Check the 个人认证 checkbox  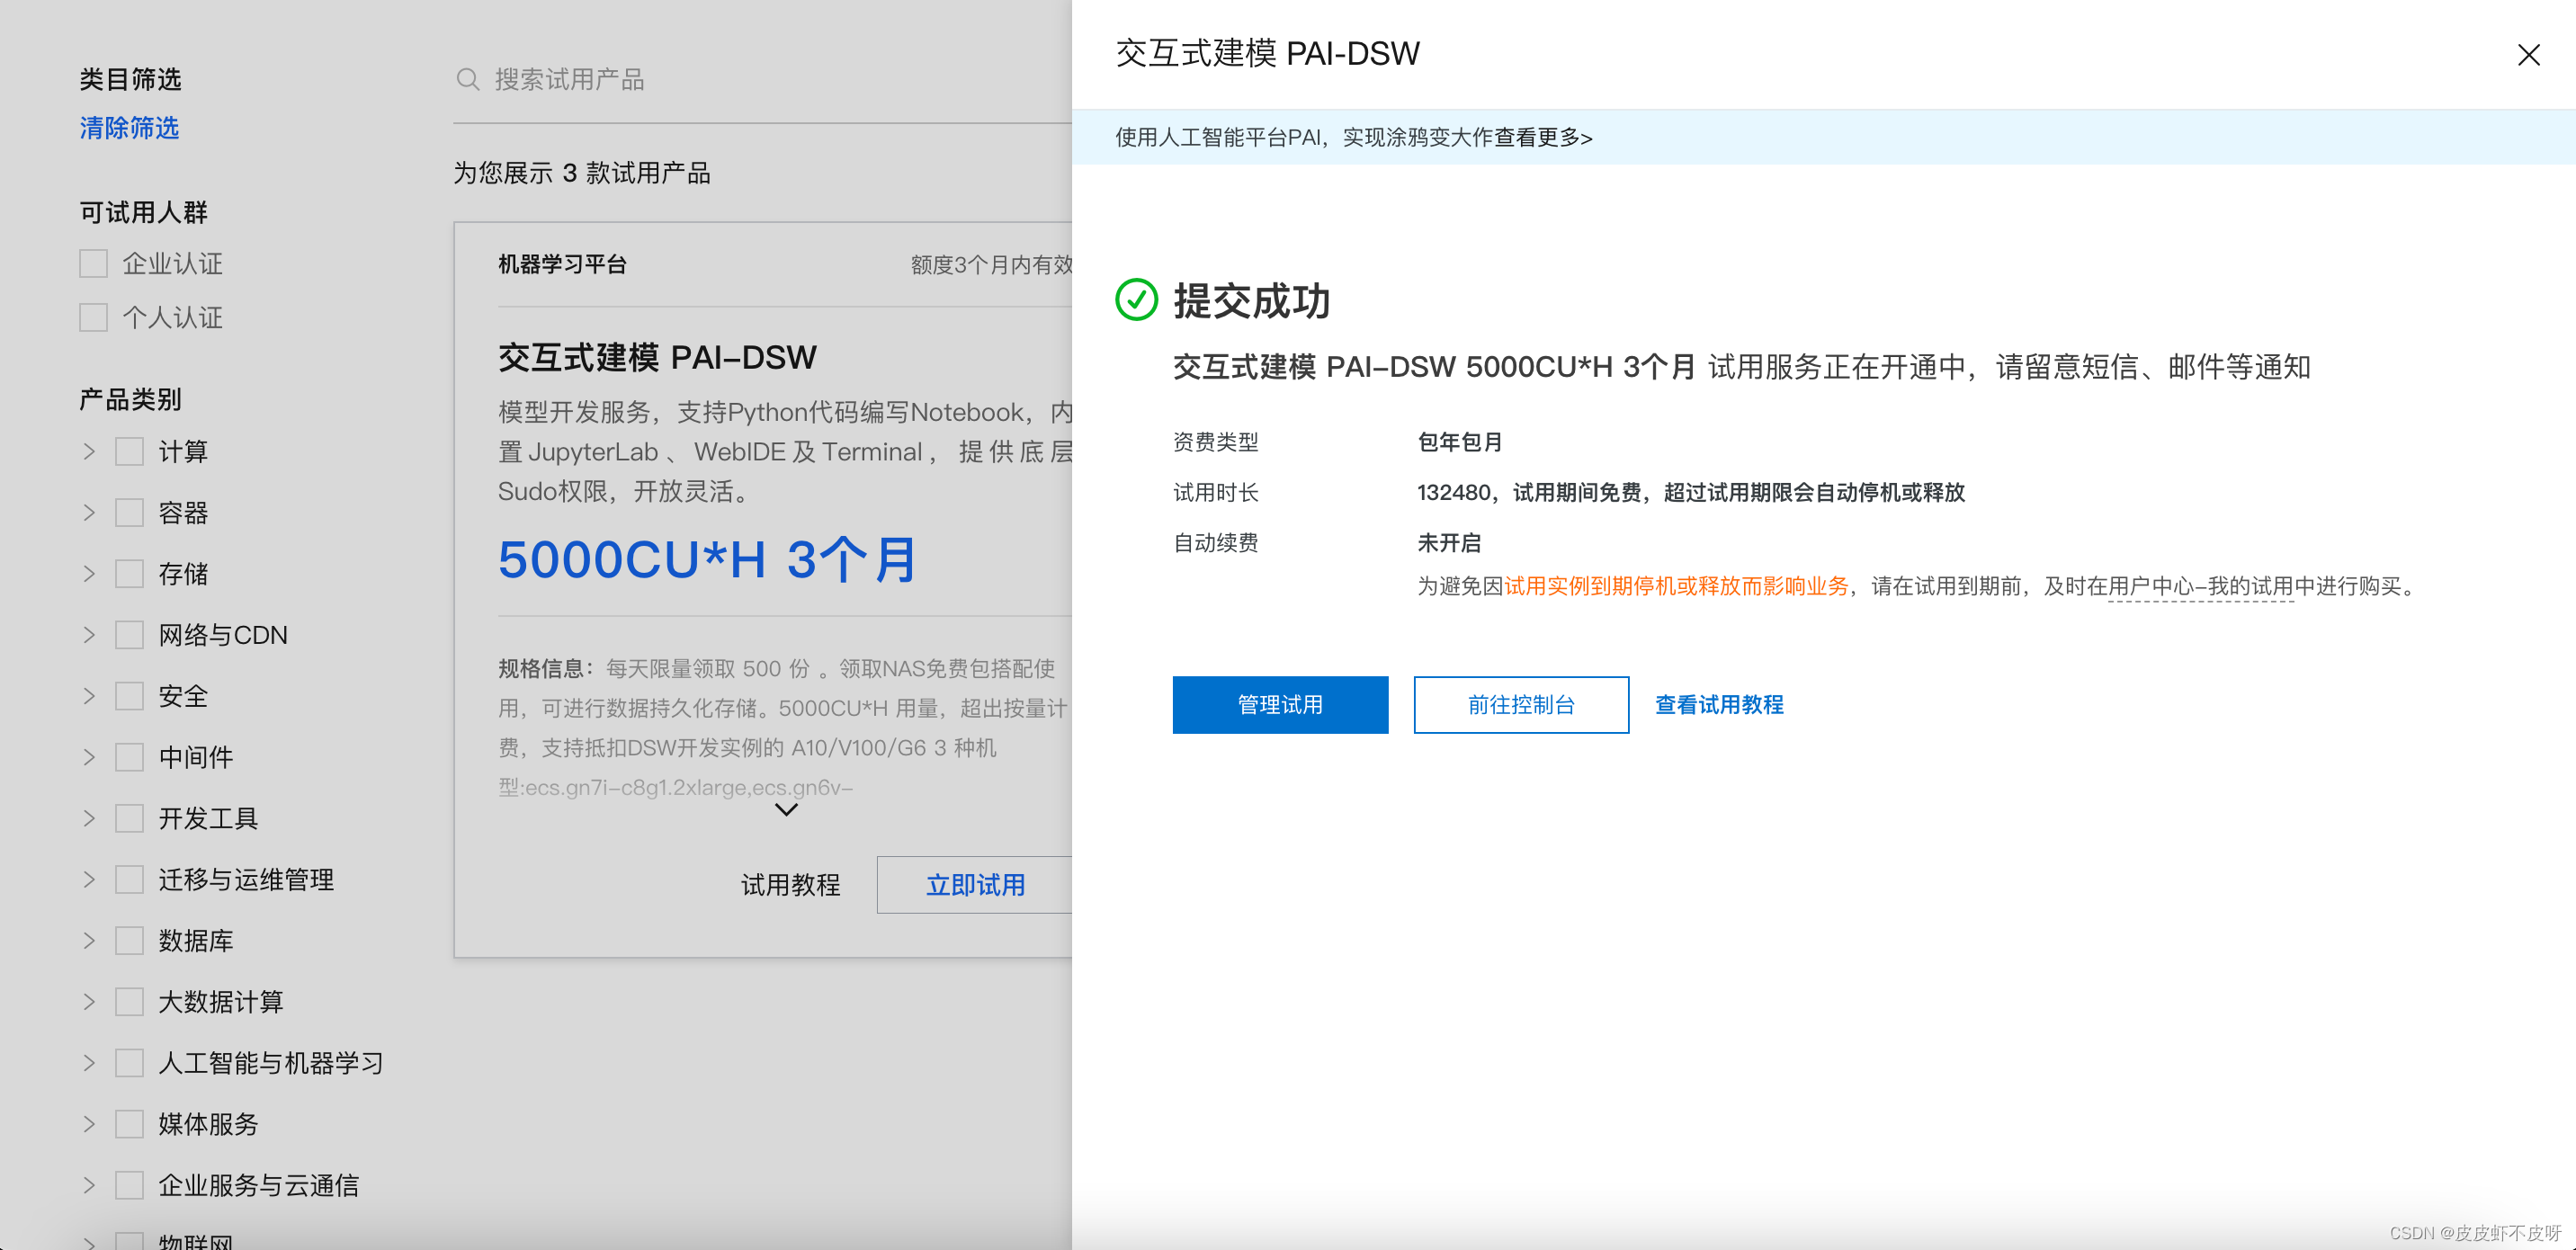pos(94,318)
